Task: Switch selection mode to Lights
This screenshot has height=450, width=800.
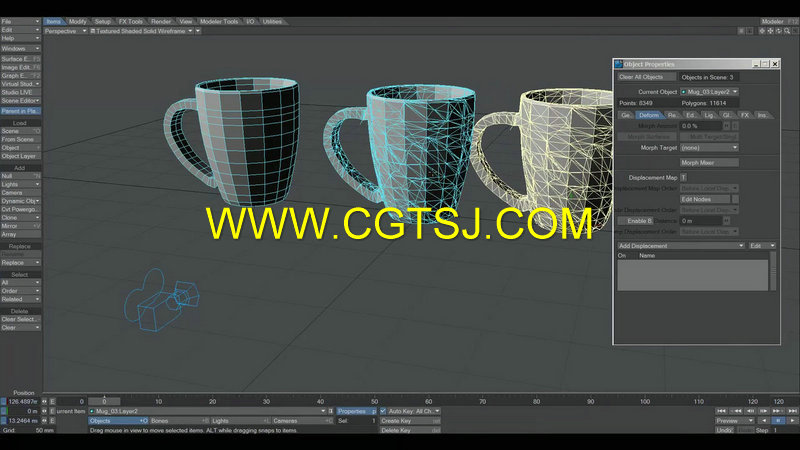Action: (240, 421)
